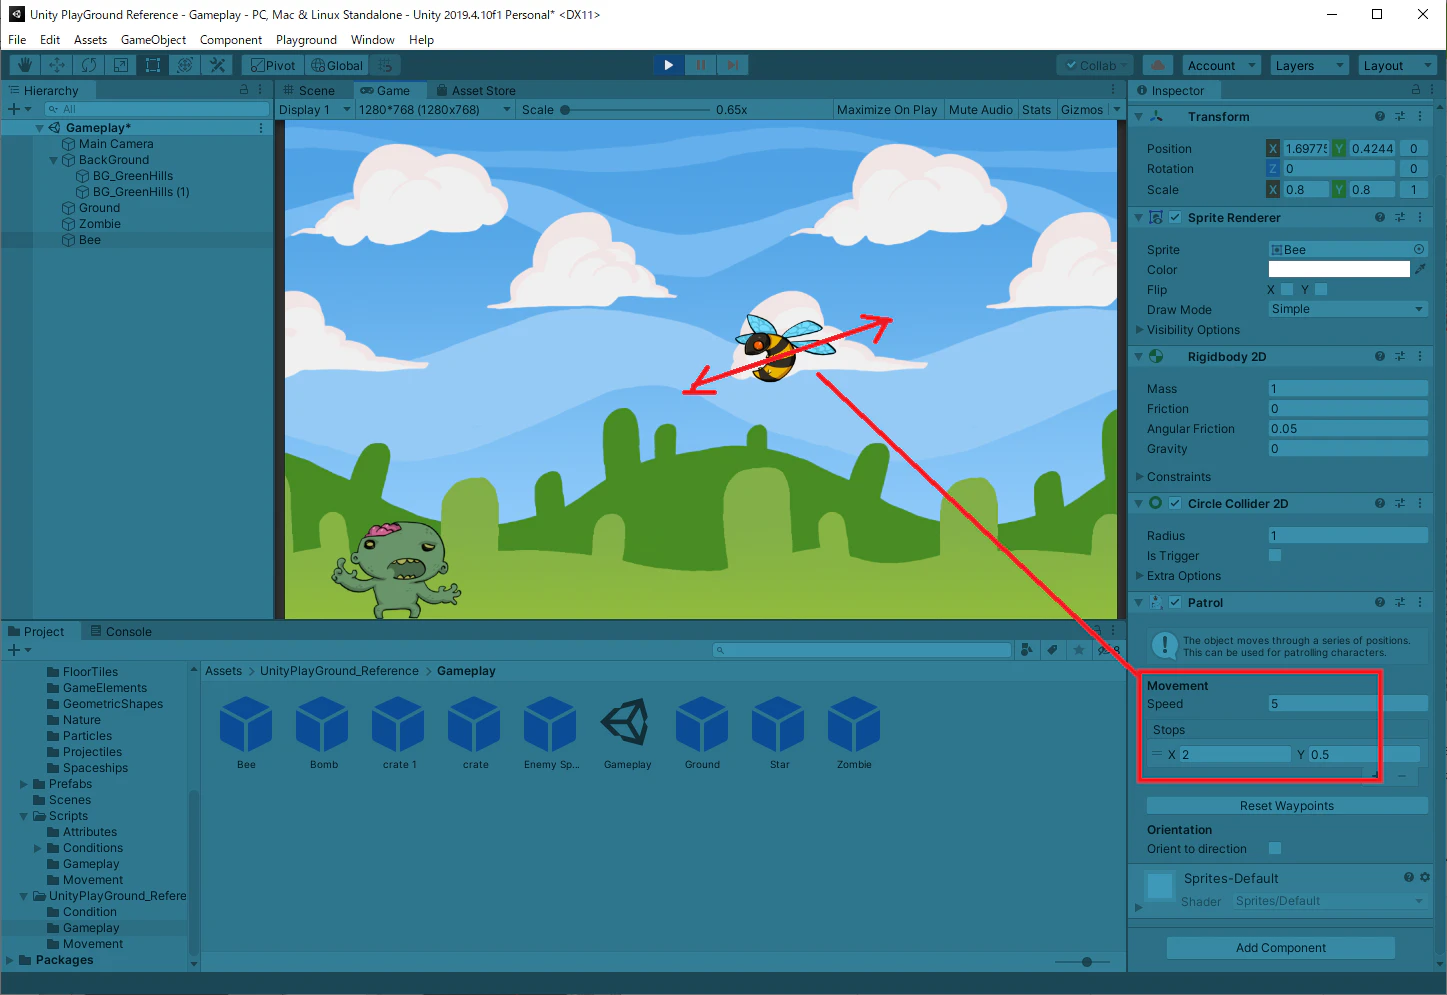Open the Sprite object picker
The height and width of the screenshot is (995, 1447).
1419,249
